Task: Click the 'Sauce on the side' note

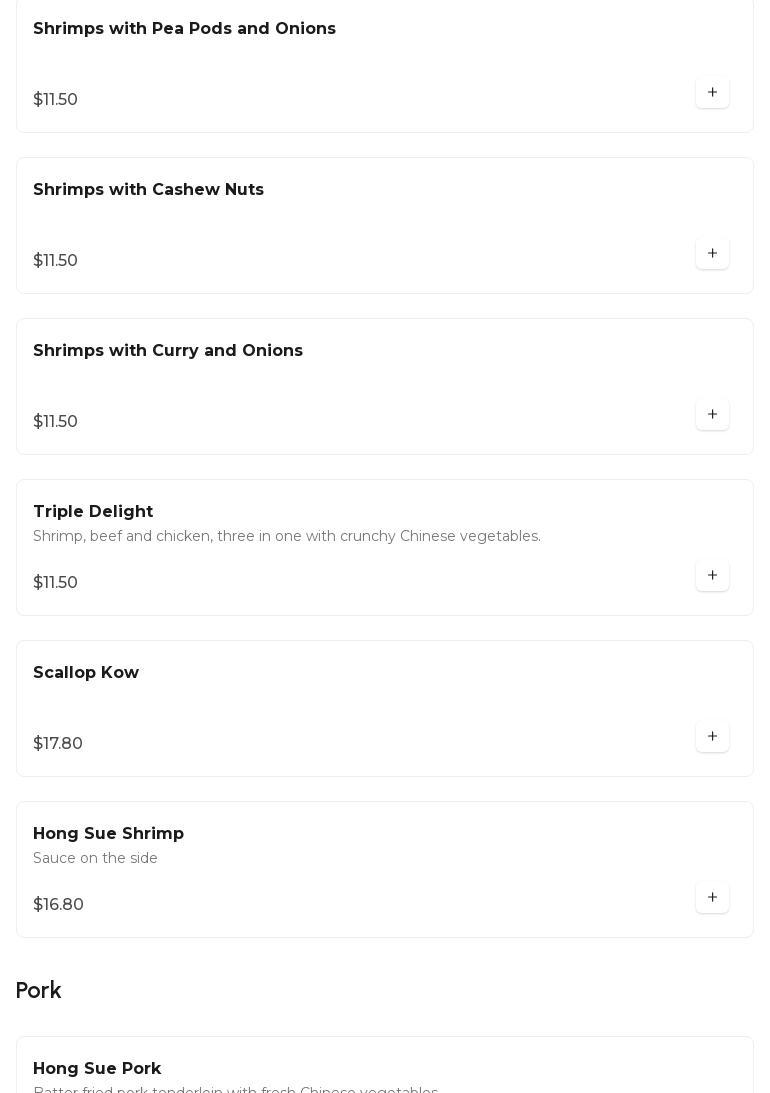Action: [x=95, y=859]
